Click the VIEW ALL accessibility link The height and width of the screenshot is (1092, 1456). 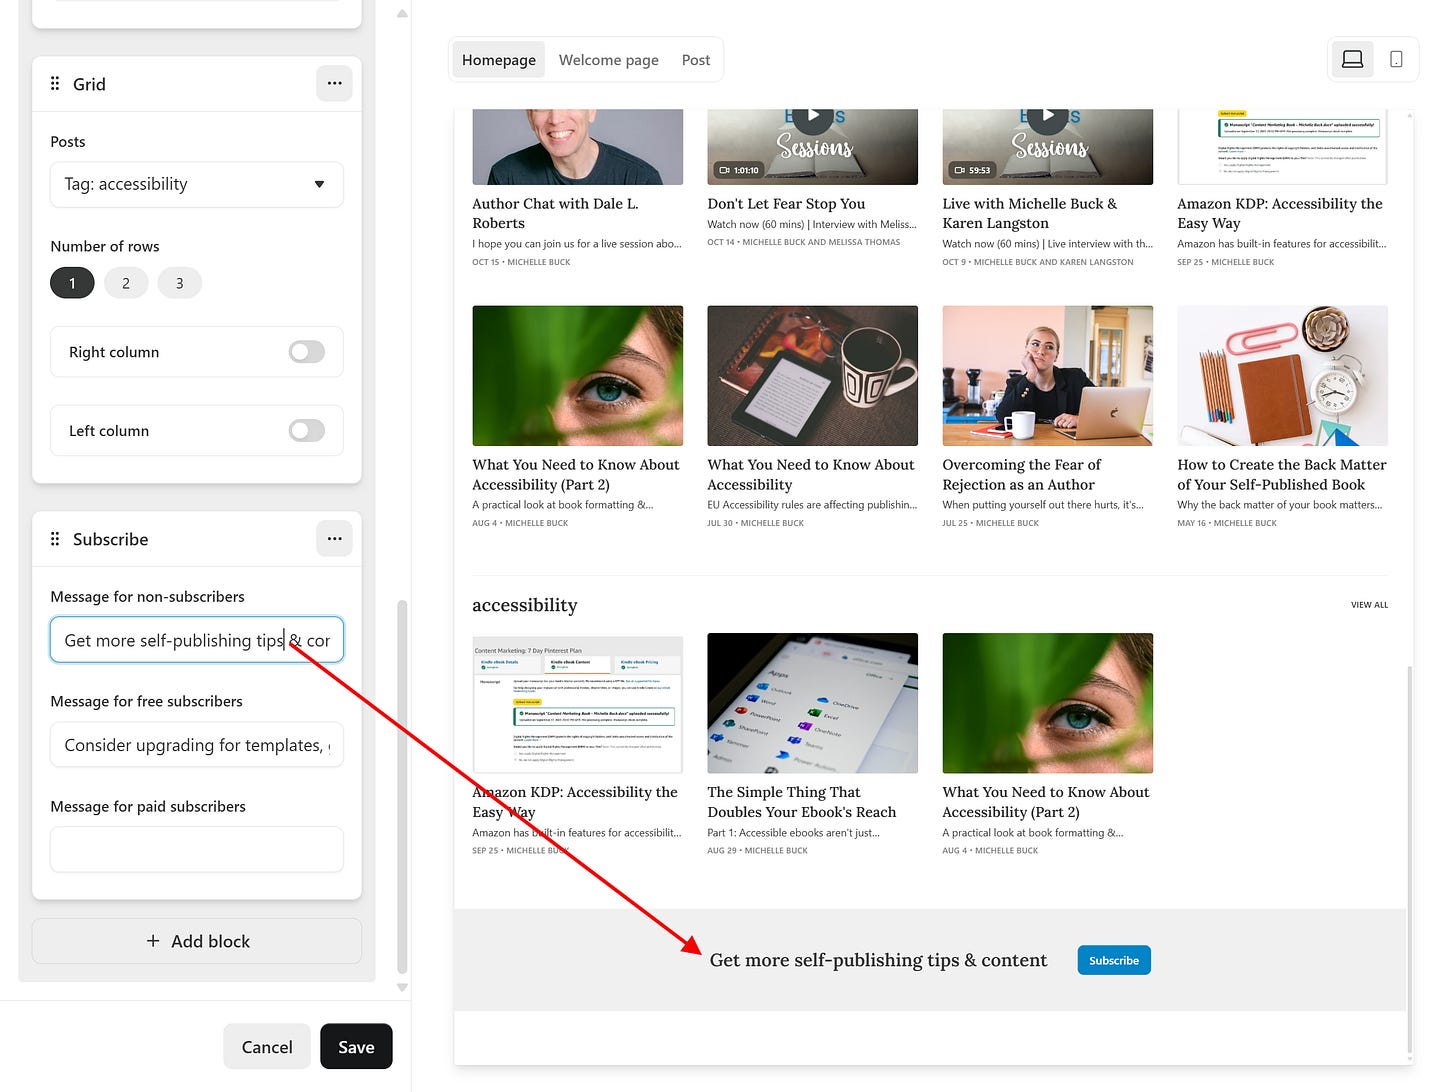tap(1369, 605)
